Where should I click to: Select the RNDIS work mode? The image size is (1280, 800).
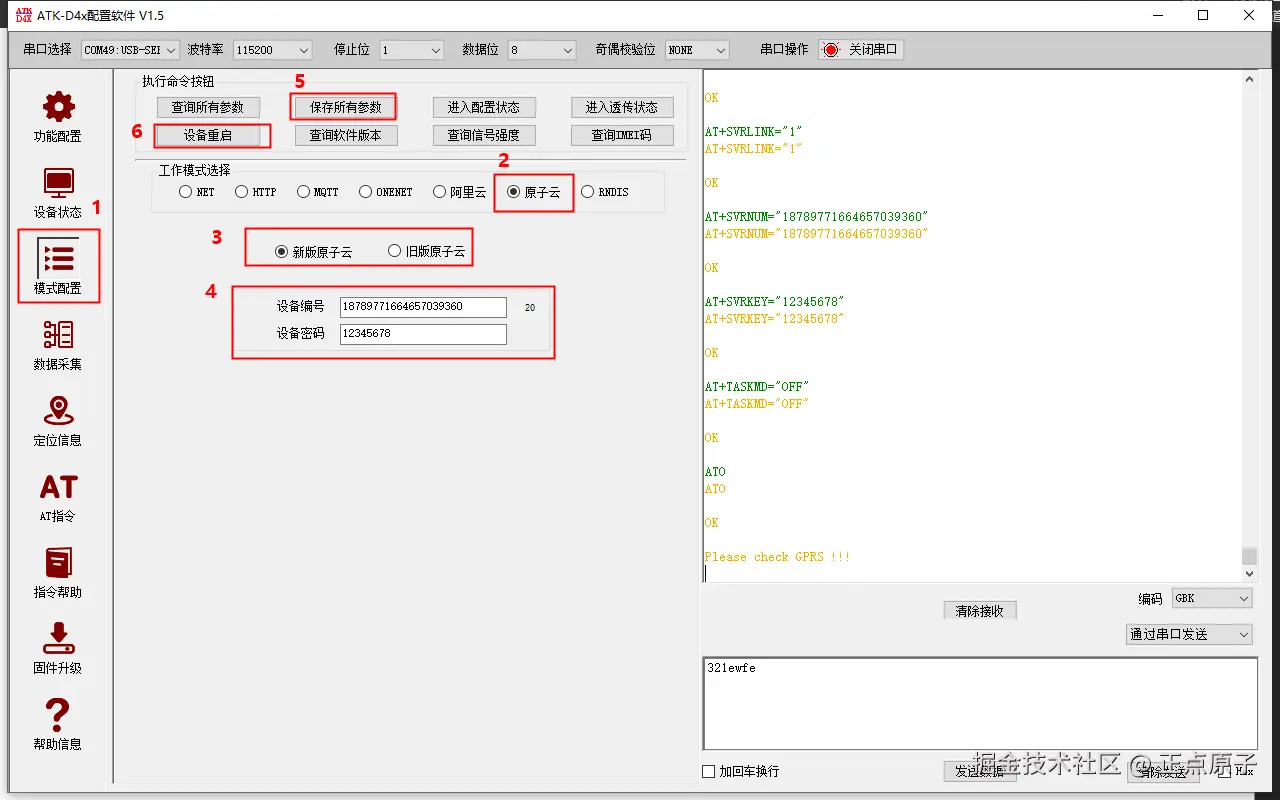tap(588, 192)
